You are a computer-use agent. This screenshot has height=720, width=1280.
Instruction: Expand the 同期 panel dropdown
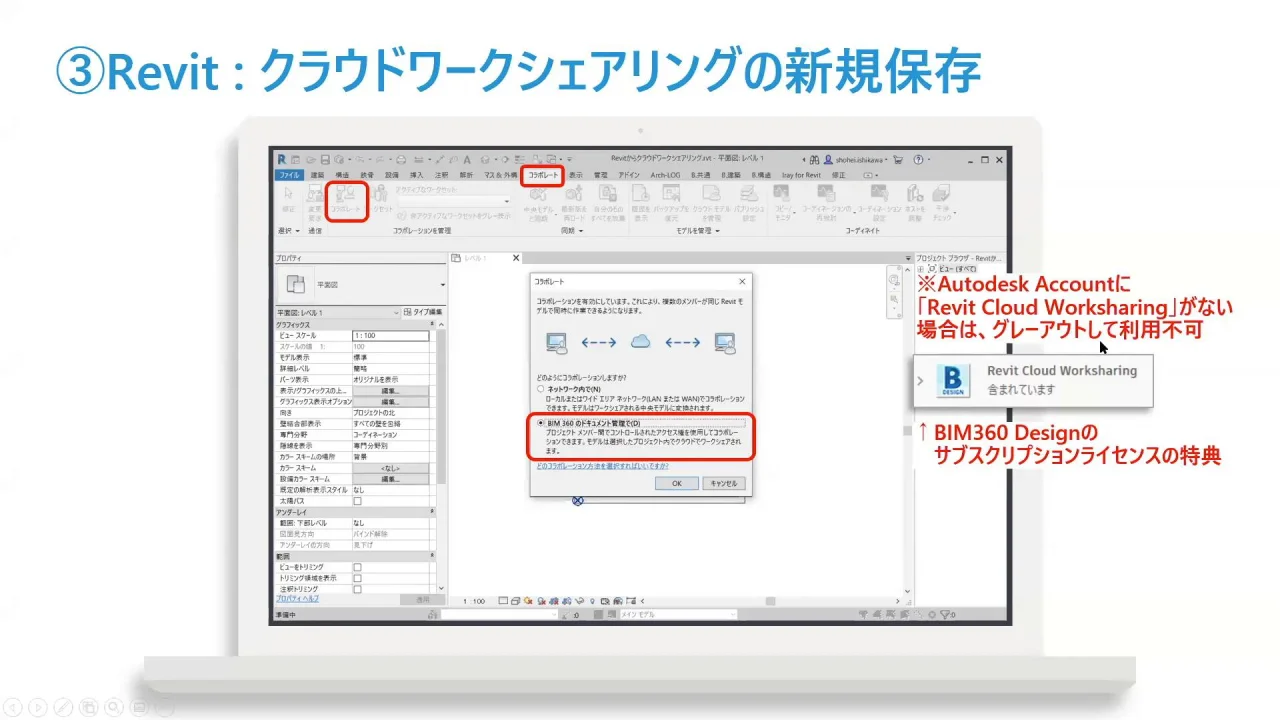pyautogui.click(x=581, y=230)
